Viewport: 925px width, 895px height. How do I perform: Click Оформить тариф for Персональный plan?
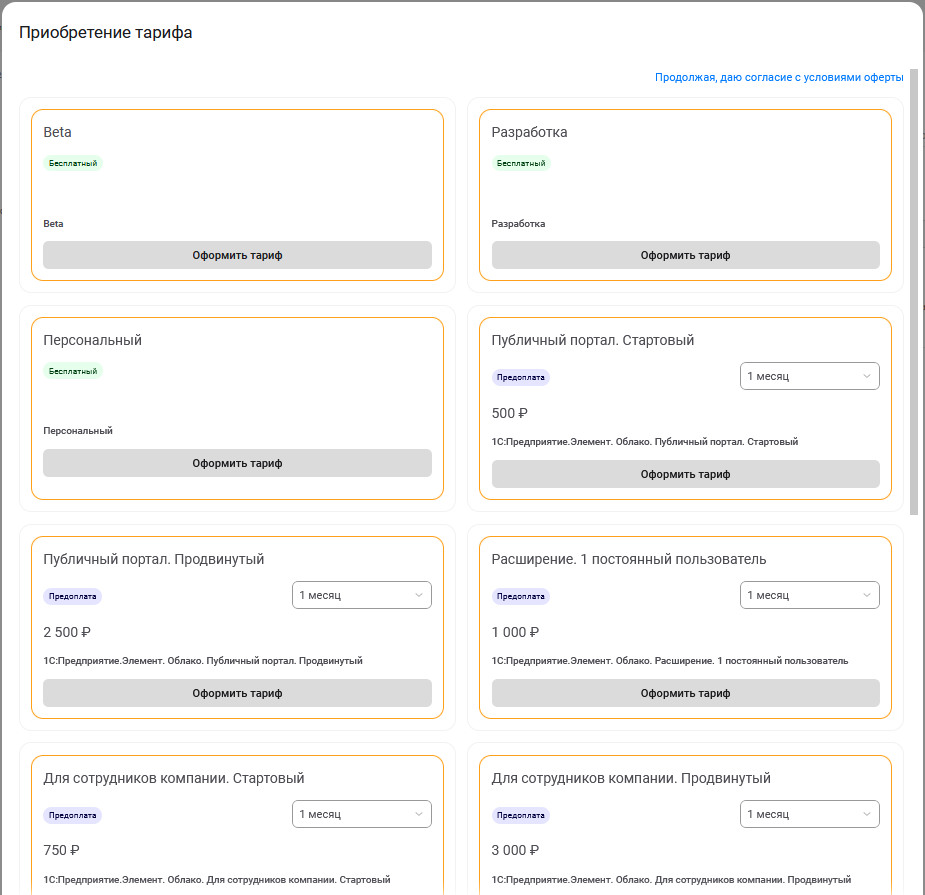[237, 463]
